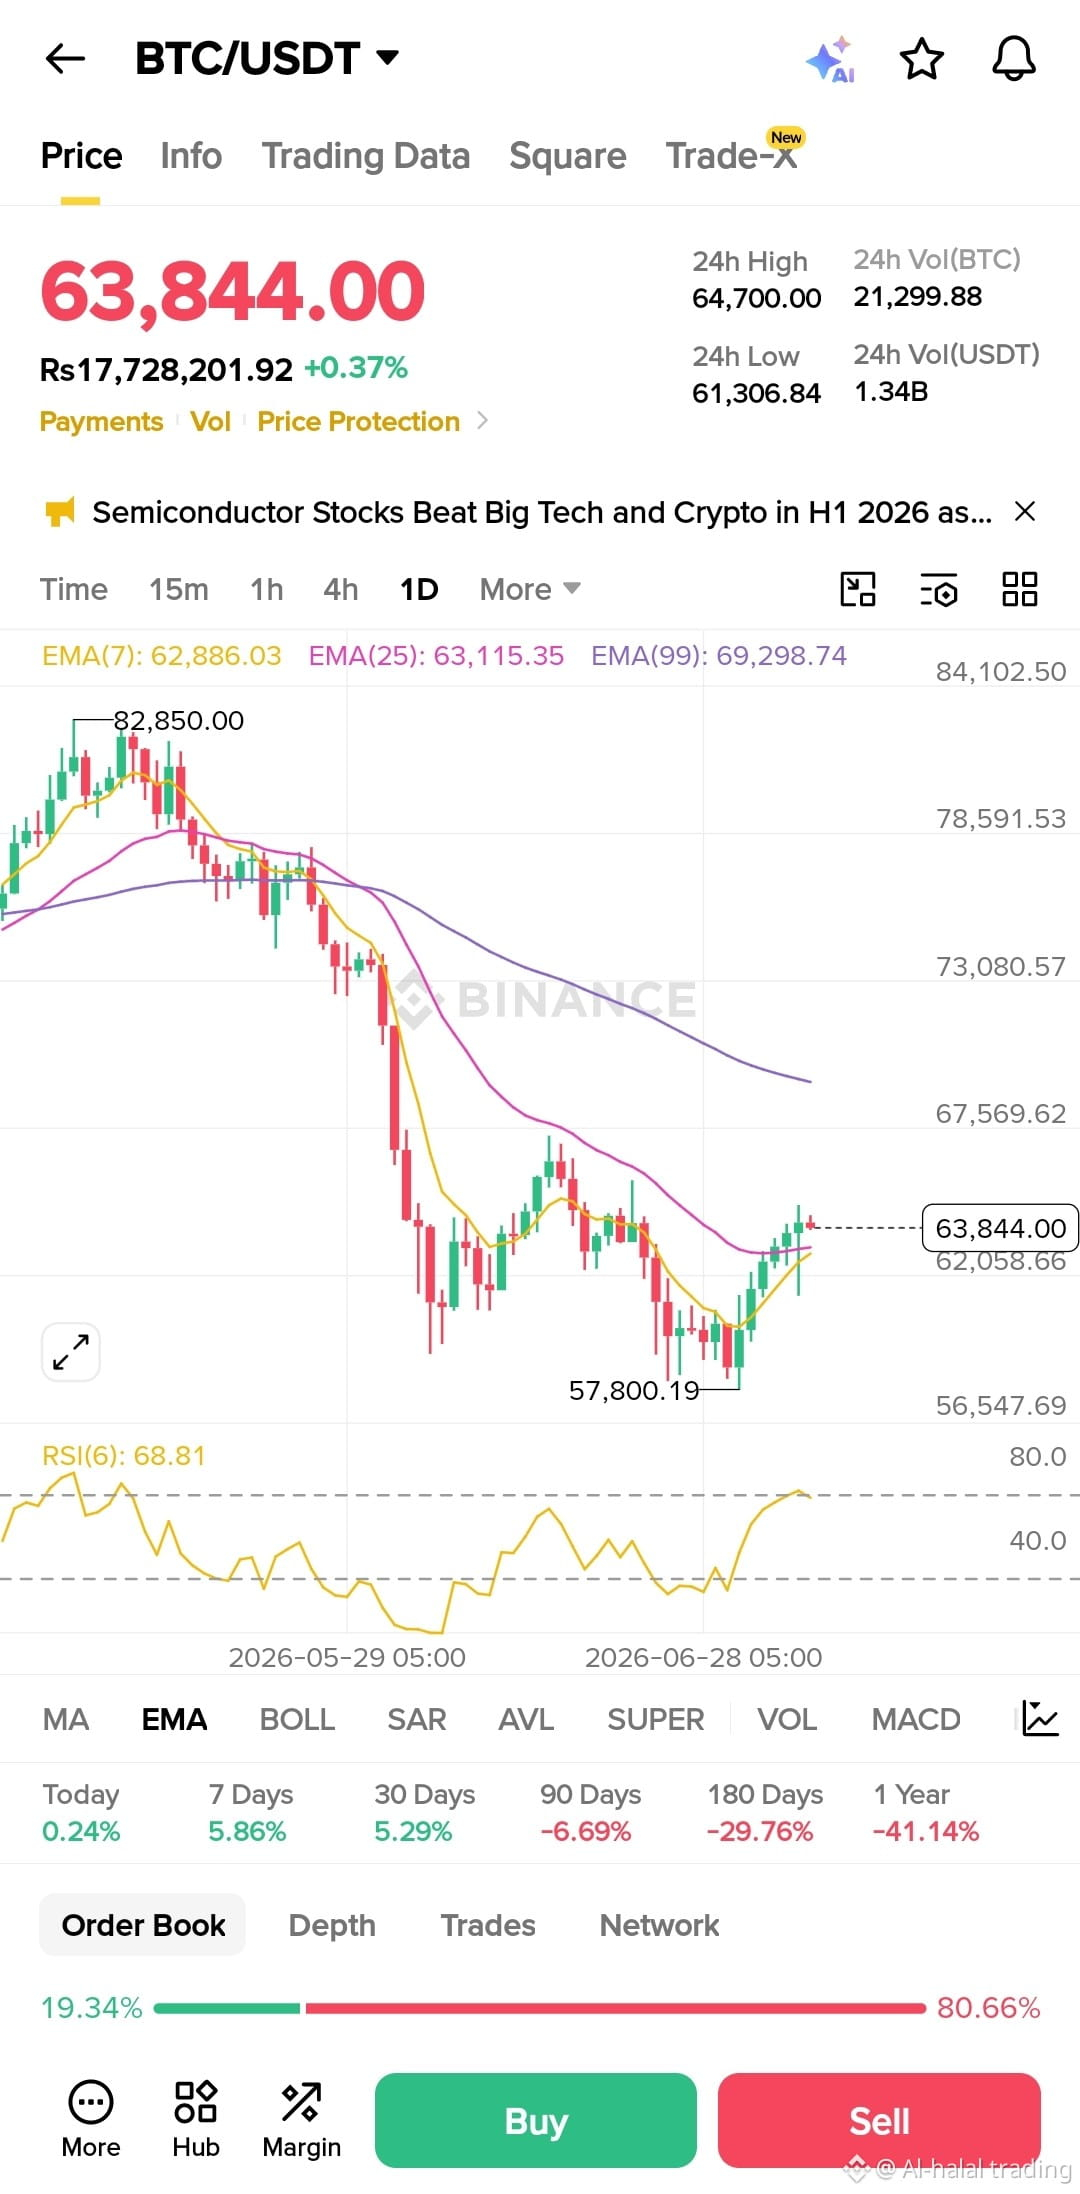Open price alerts bell icon
This screenshot has height=2194, width=1080.
click(1014, 59)
